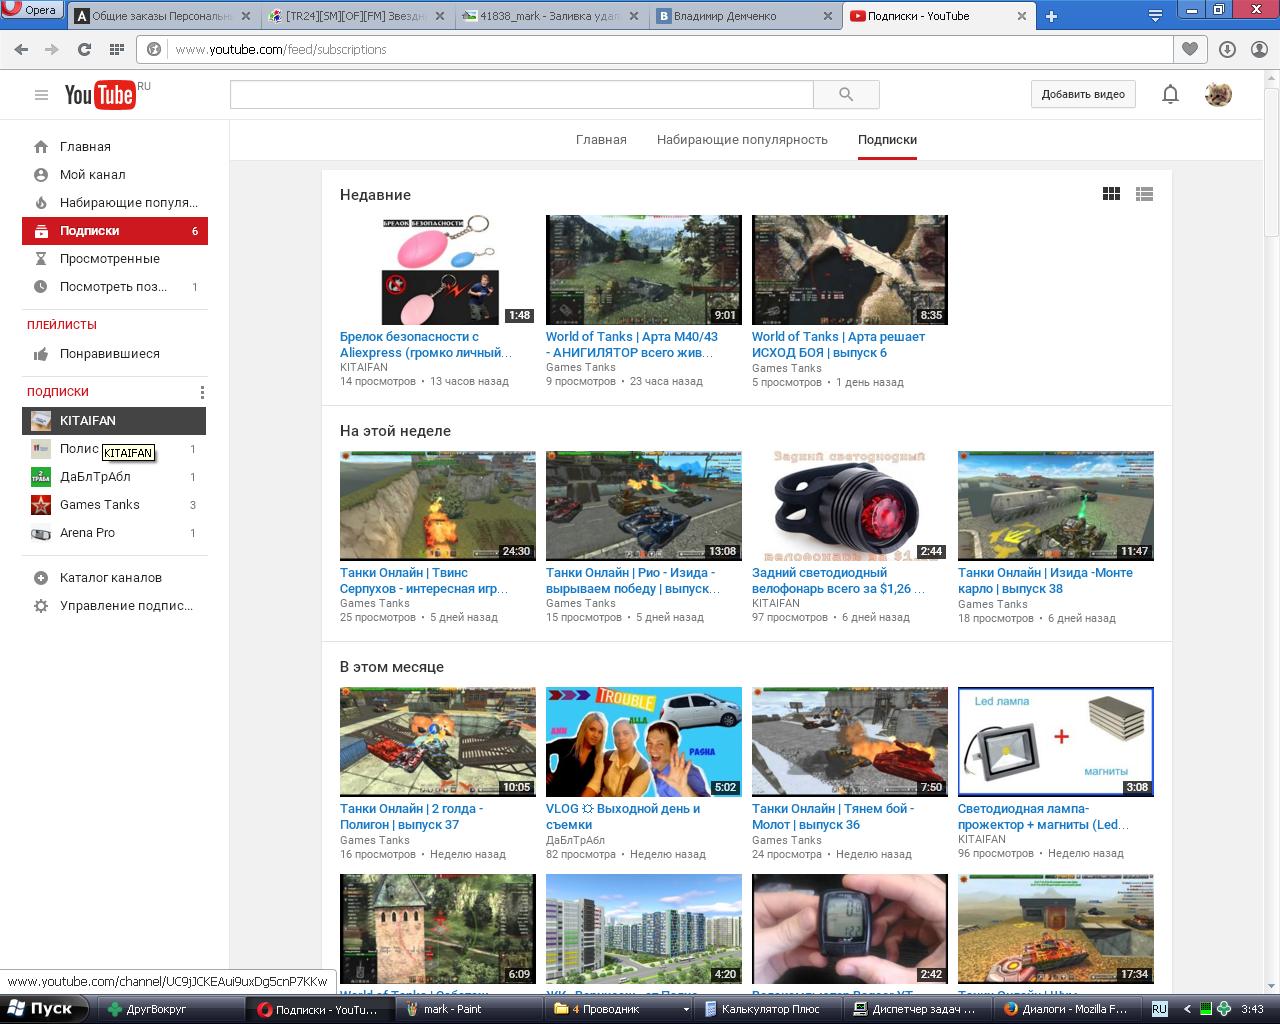Open the 5:02 VLOG TROUBLE thumbnail
Image resolution: width=1280 pixels, height=1024 pixels.
[x=644, y=742]
